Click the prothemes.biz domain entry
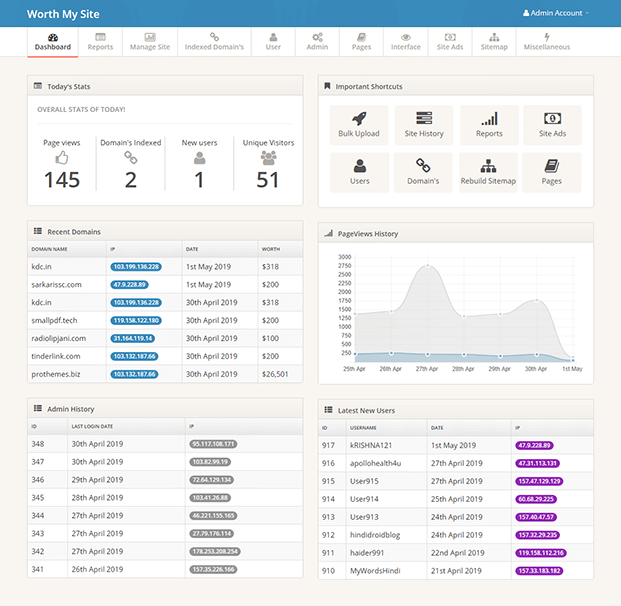This screenshot has width=621, height=606. (58, 374)
